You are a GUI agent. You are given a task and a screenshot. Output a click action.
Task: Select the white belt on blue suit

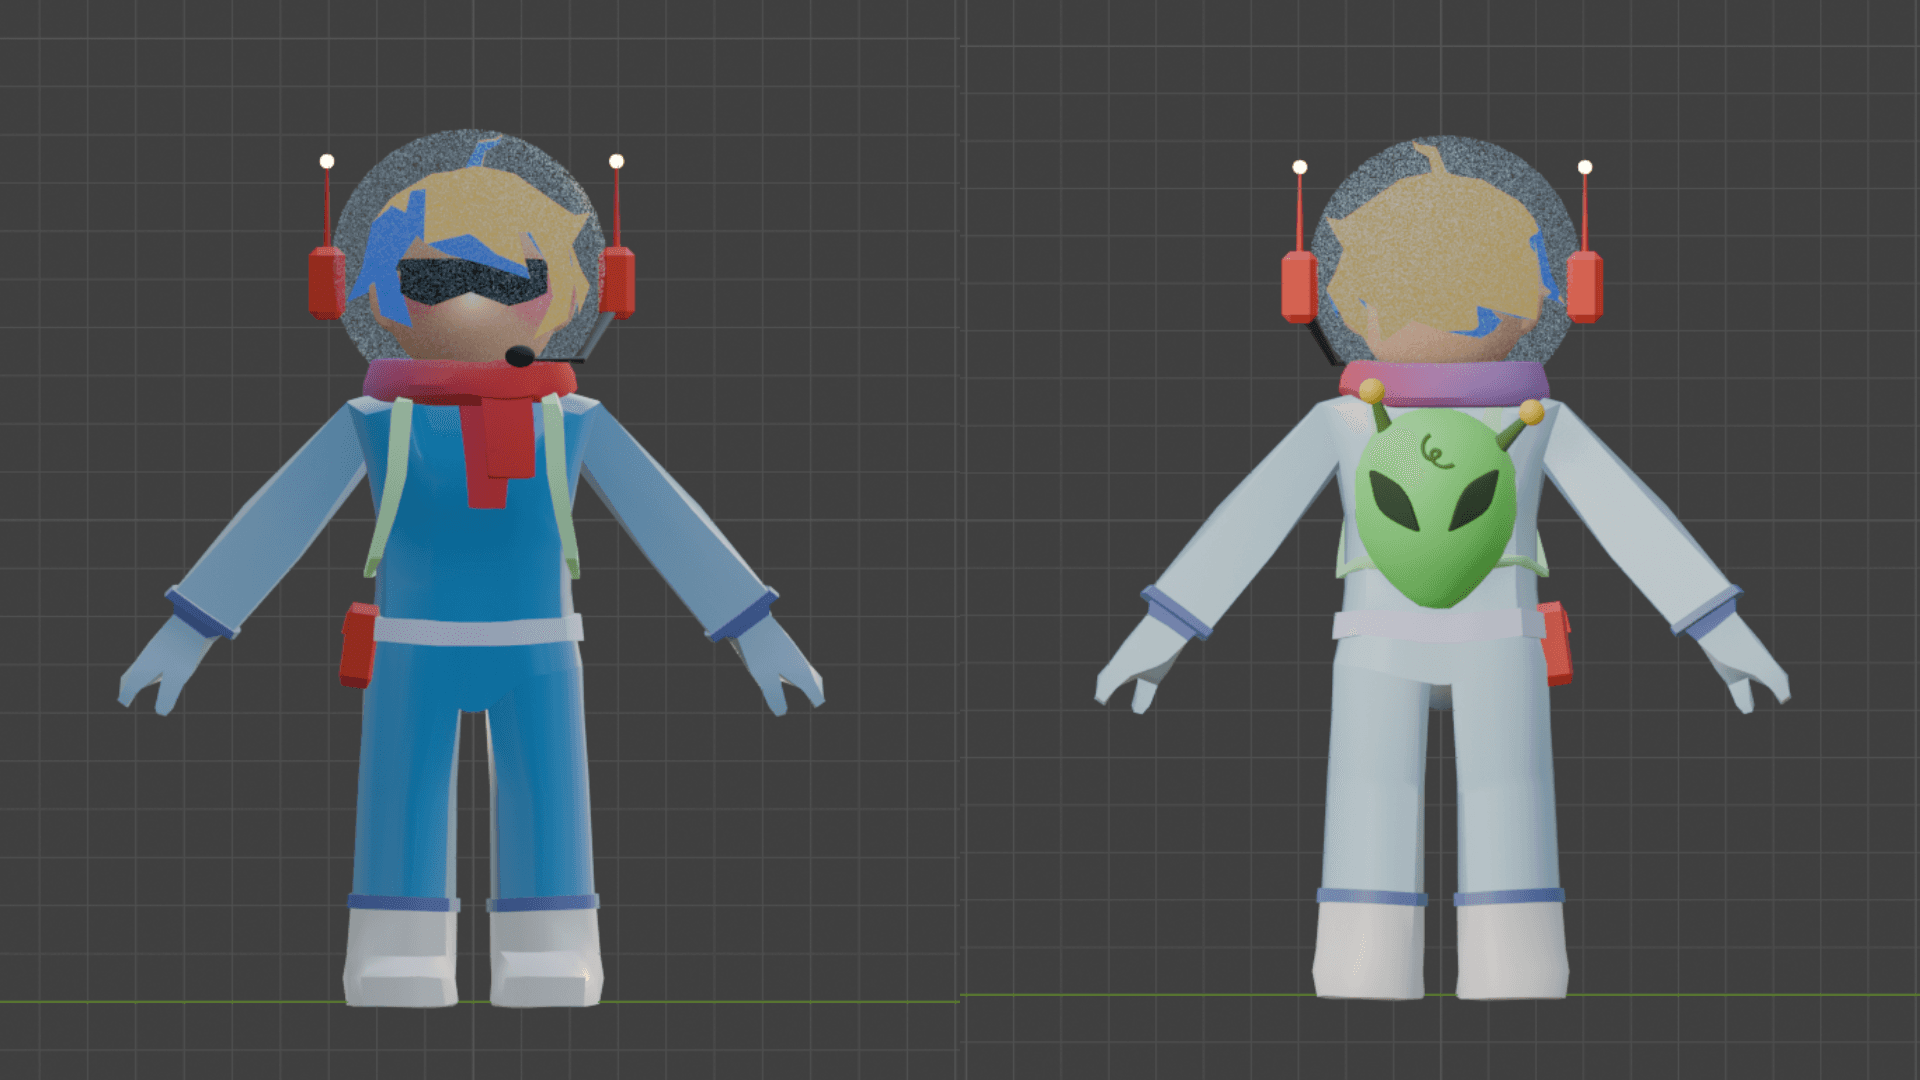(x=478, y=630)
